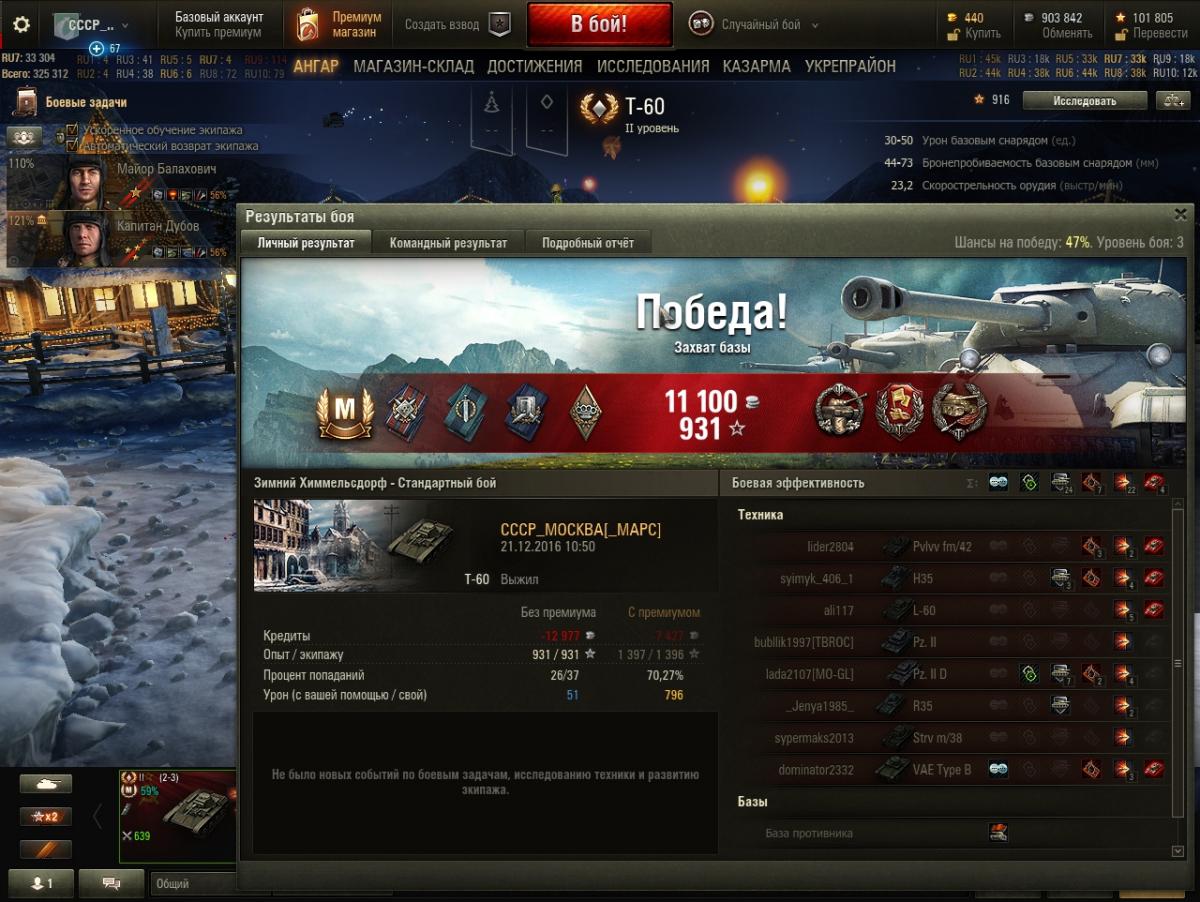Viewport: 1200px width, 902px height.
Task: Click the red В бой! button
Action: (599, 25)
